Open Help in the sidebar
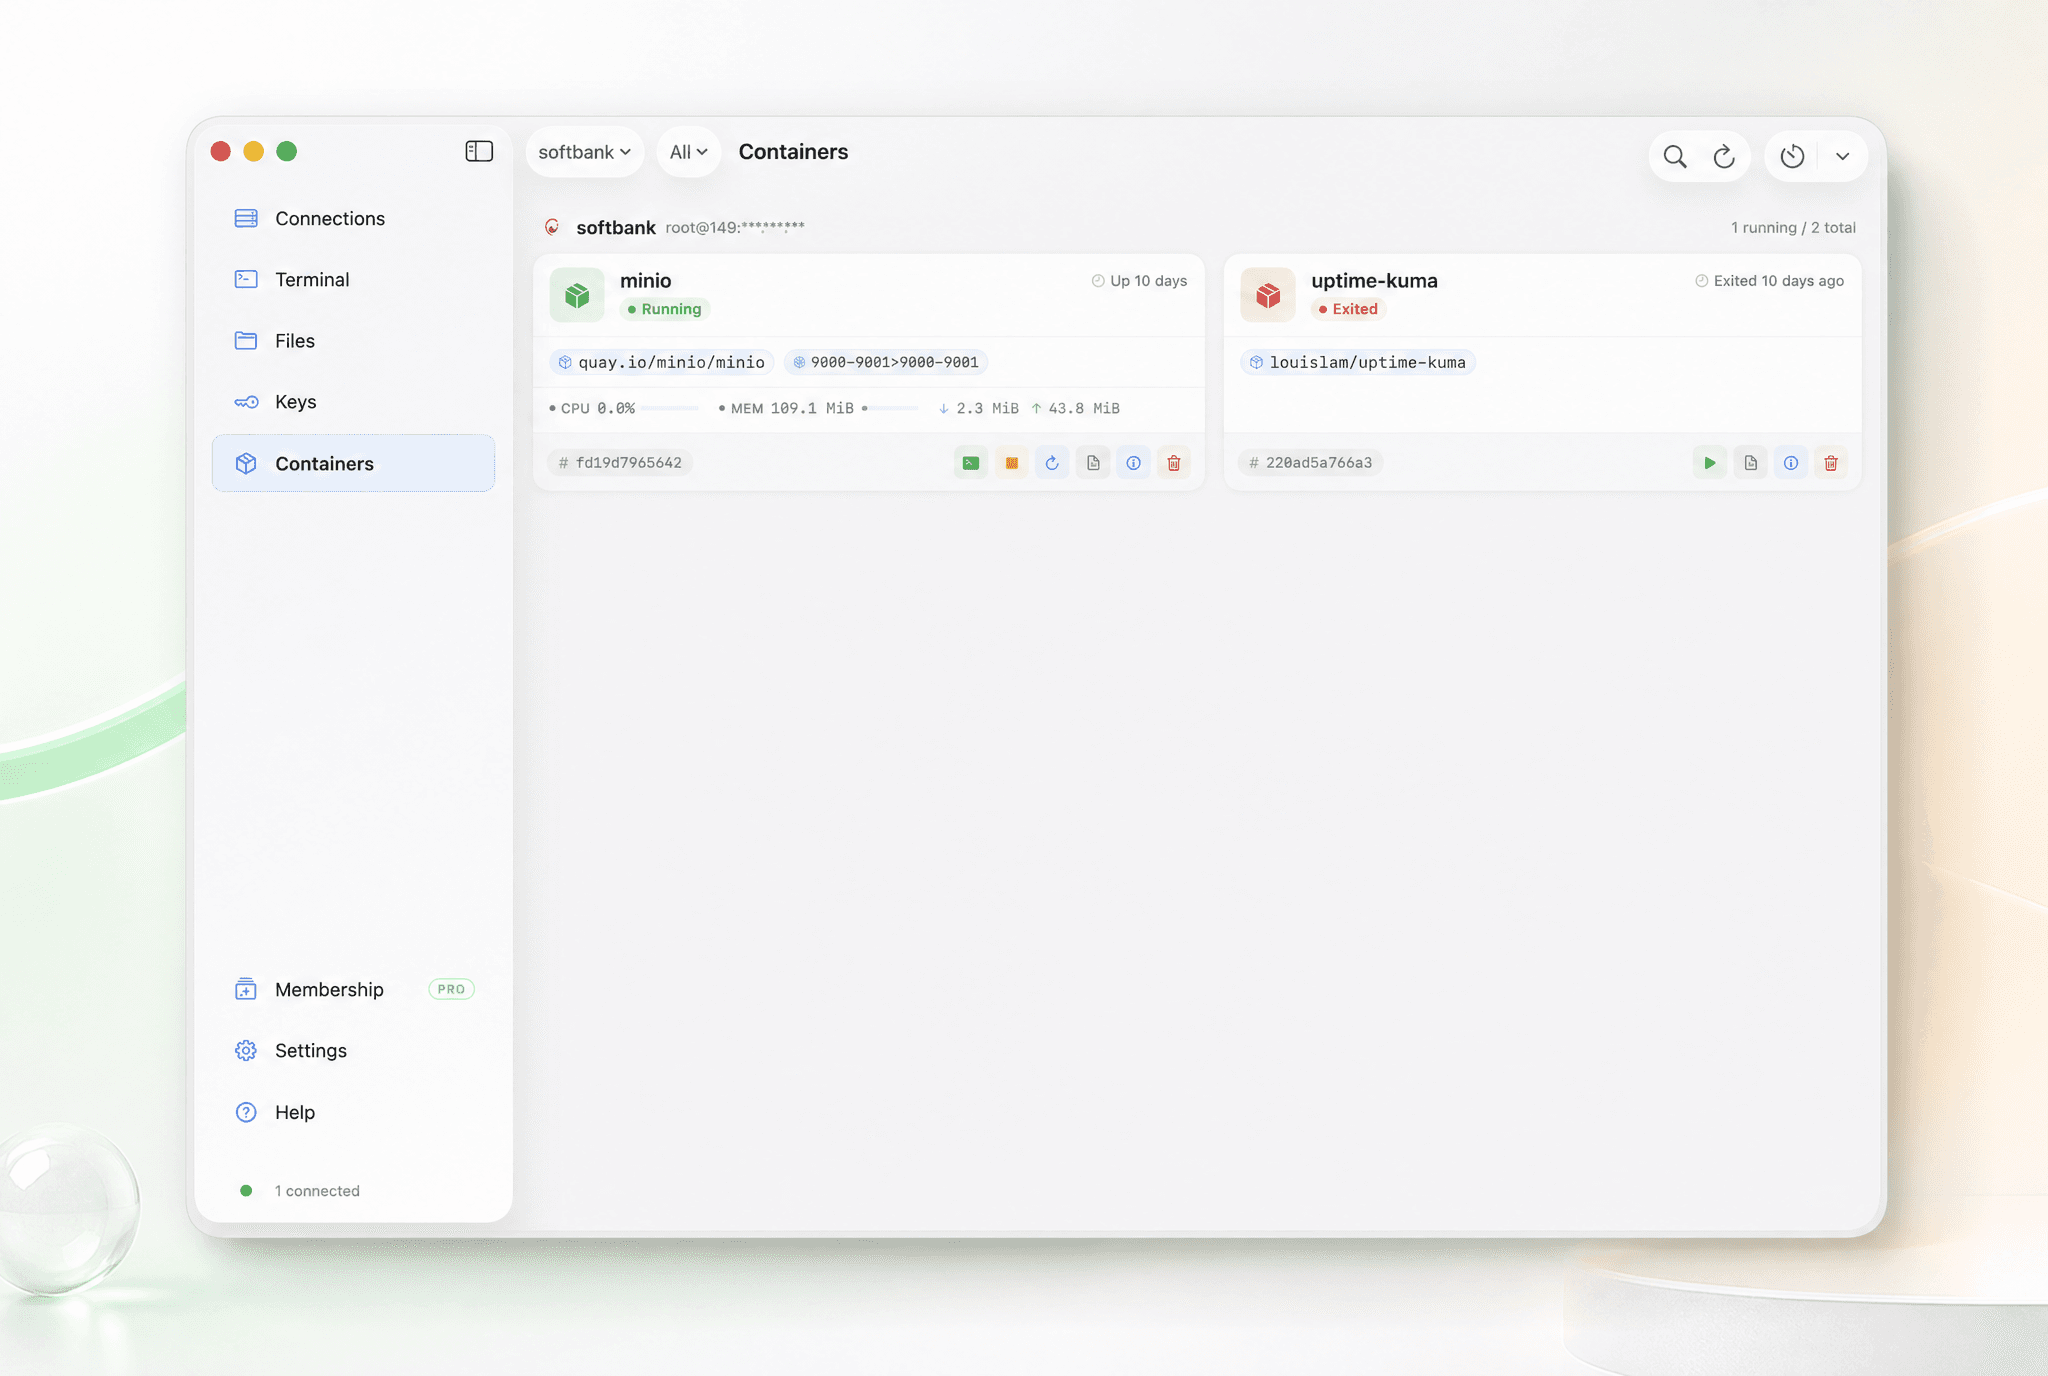Viewport: 2048px width, 1376px height. [353, 1112]
